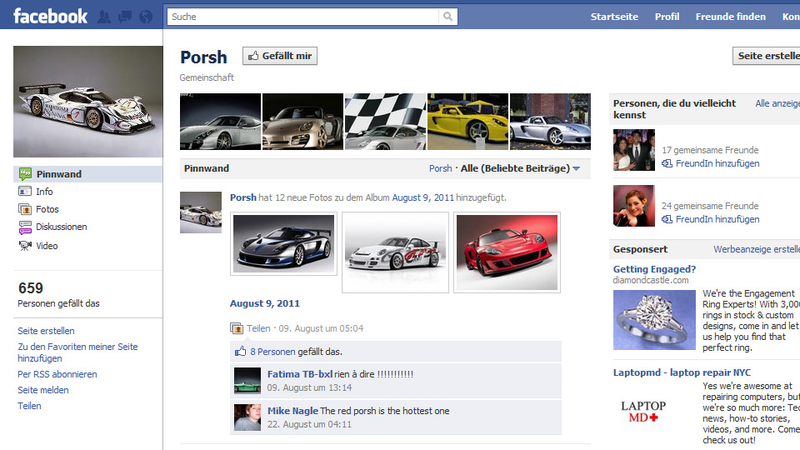The height and width of the screenshot is (450, 800).
Task: Open the Getting Engaged? ad title
Action: coord(654,269)
